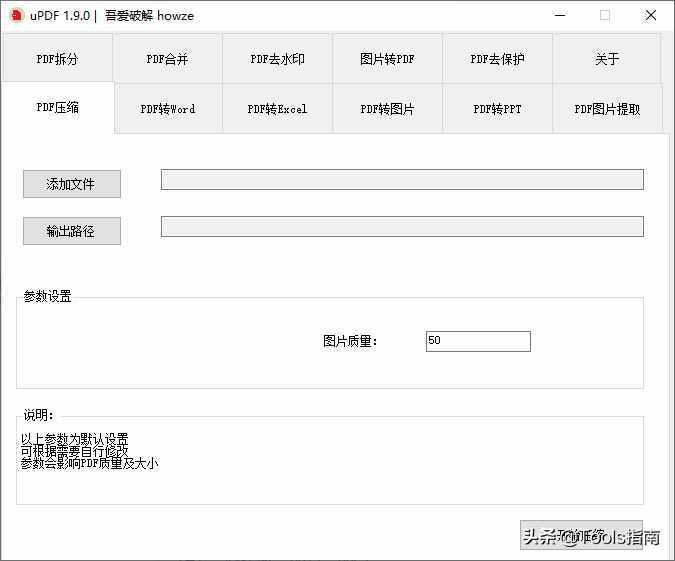Focus the 图片质量 value field
This screenshot has width=675, height=561.
[477, 341]
